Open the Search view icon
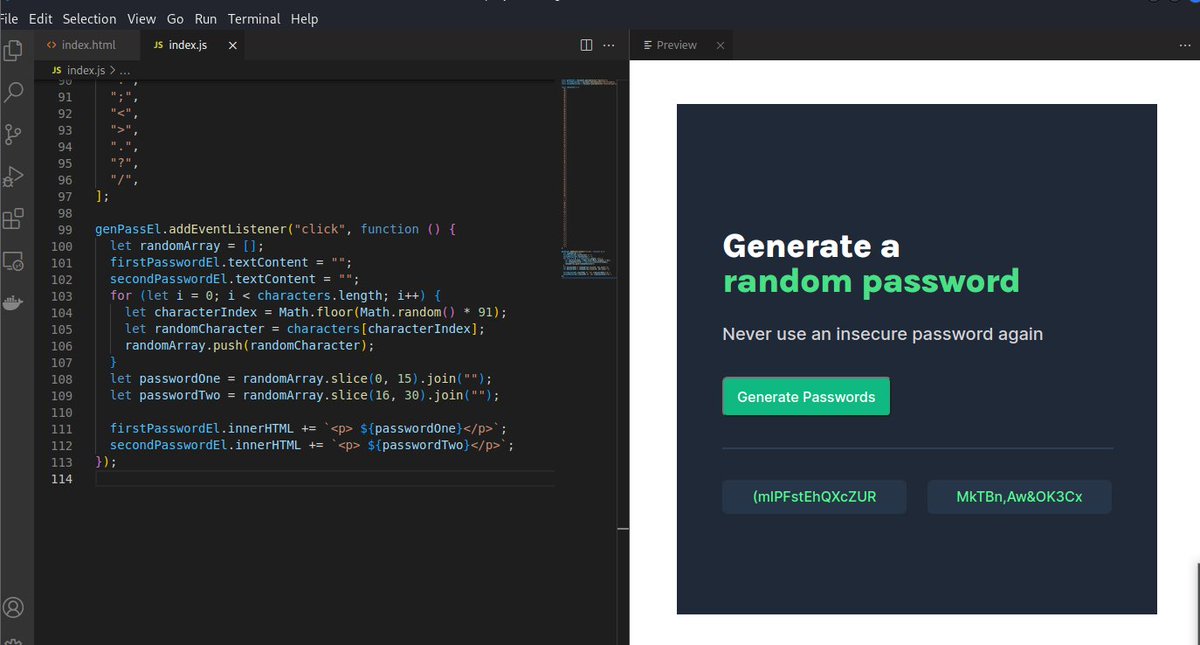The width and height of the screenshot is (1200, 645). 13,92
